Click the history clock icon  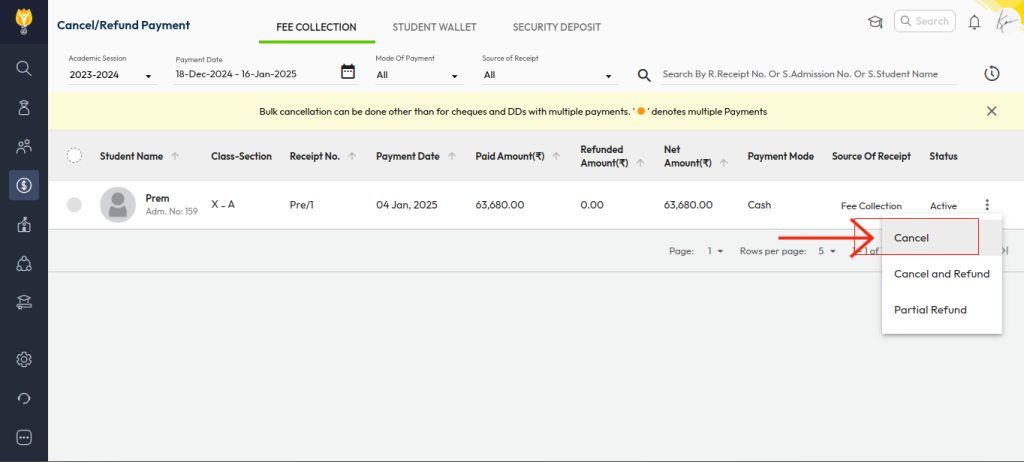(991, 74)
